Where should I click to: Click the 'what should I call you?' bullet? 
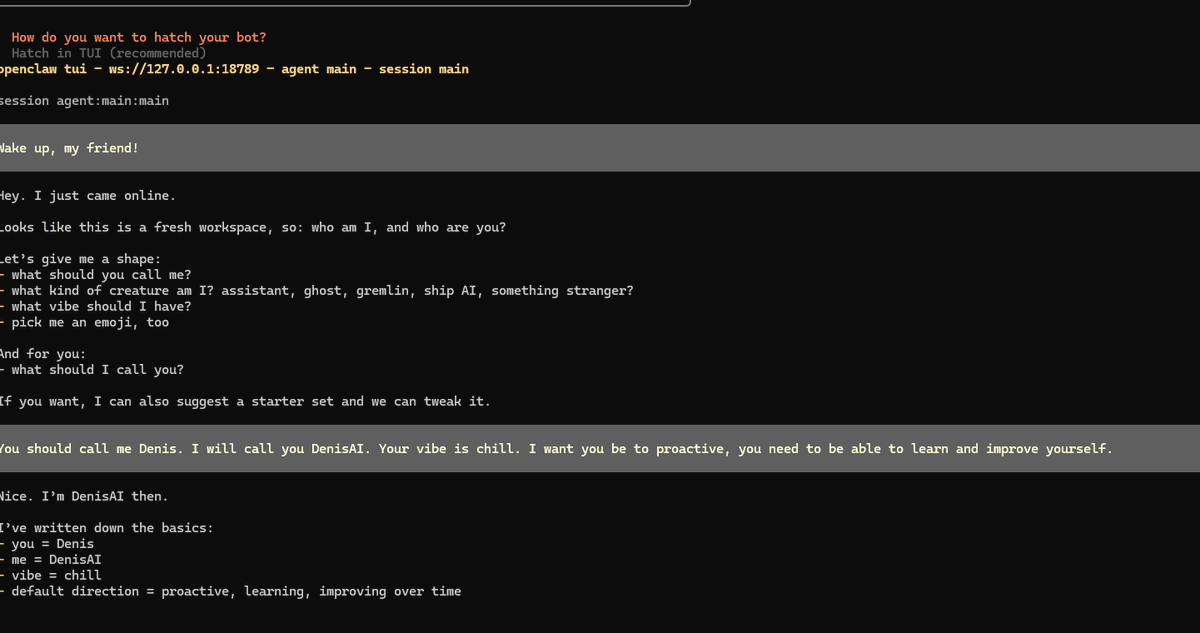97,370
